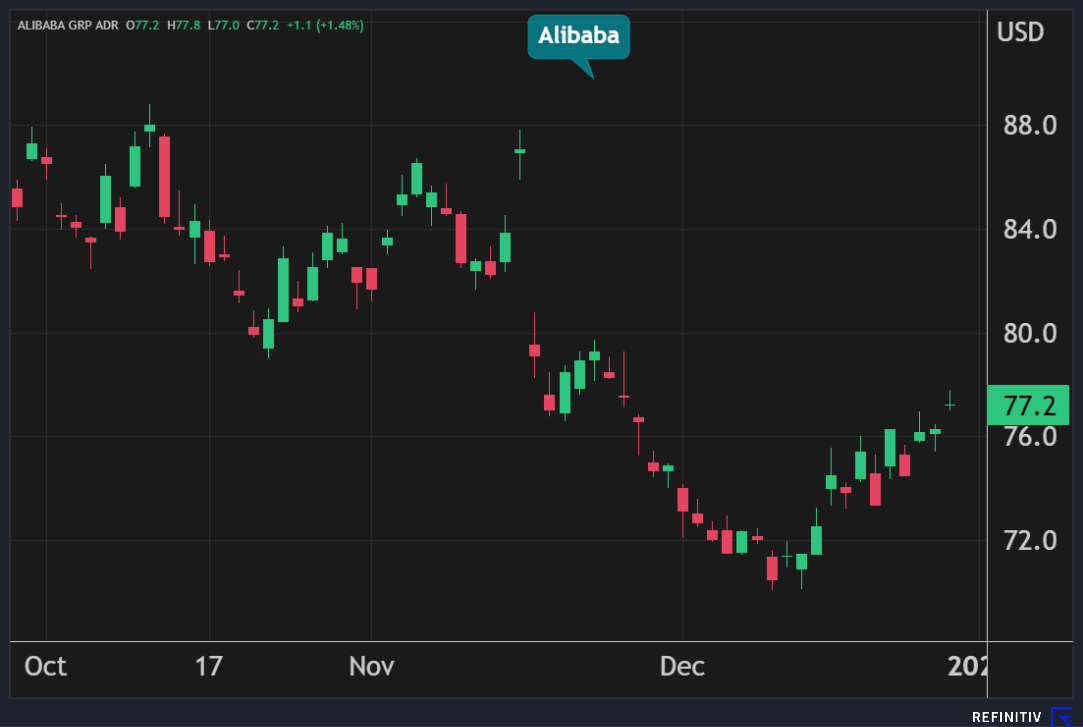Screen dimensions: 1083x727
Task: Click the Oct date axis label
Action: 46,666
